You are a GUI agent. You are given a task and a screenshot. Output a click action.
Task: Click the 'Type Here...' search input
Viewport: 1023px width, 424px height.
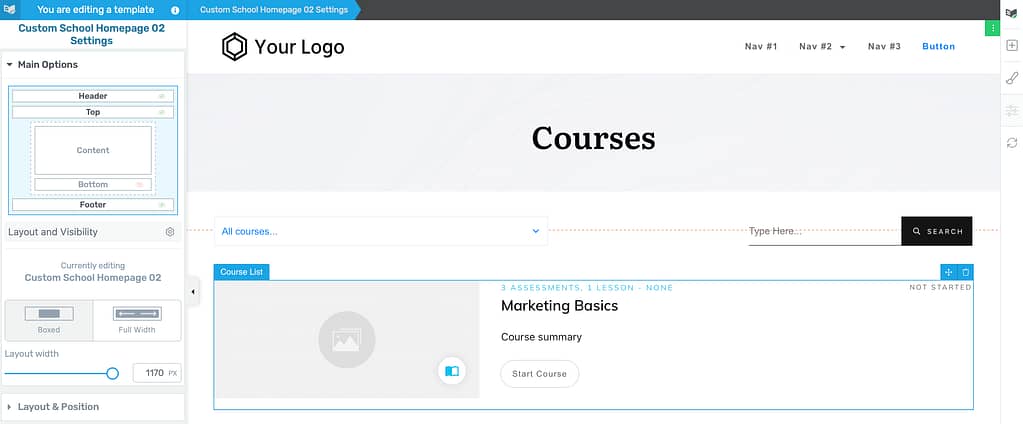tap(825, 231)
